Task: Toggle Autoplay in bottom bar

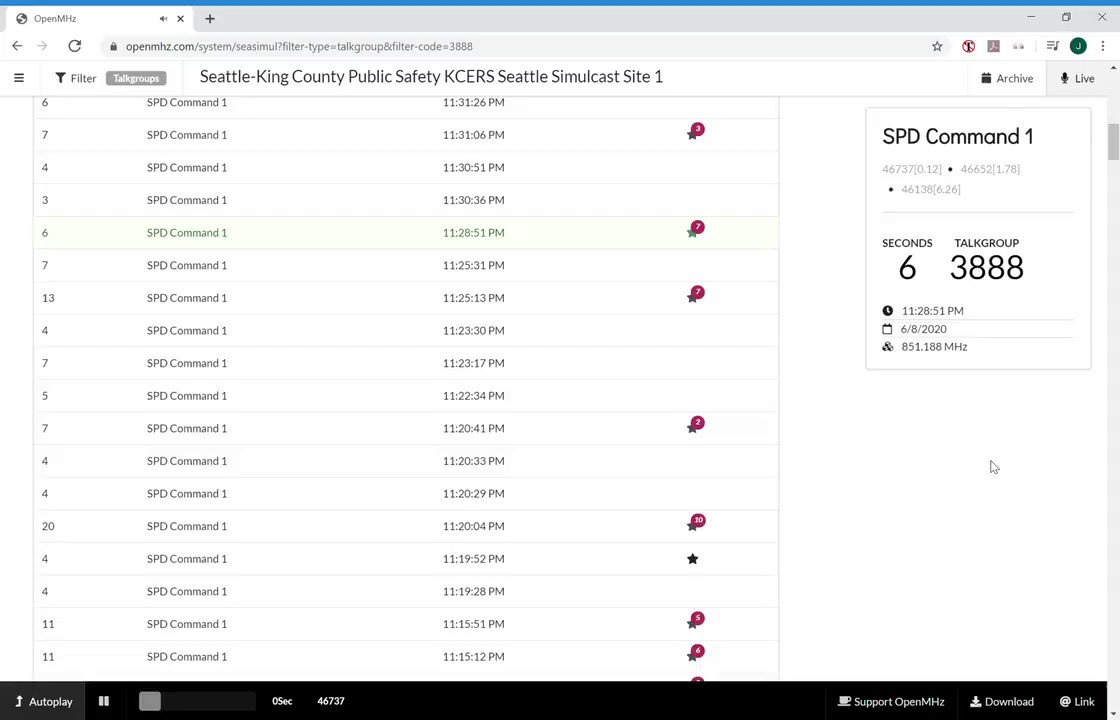Action: pos(43,701)
